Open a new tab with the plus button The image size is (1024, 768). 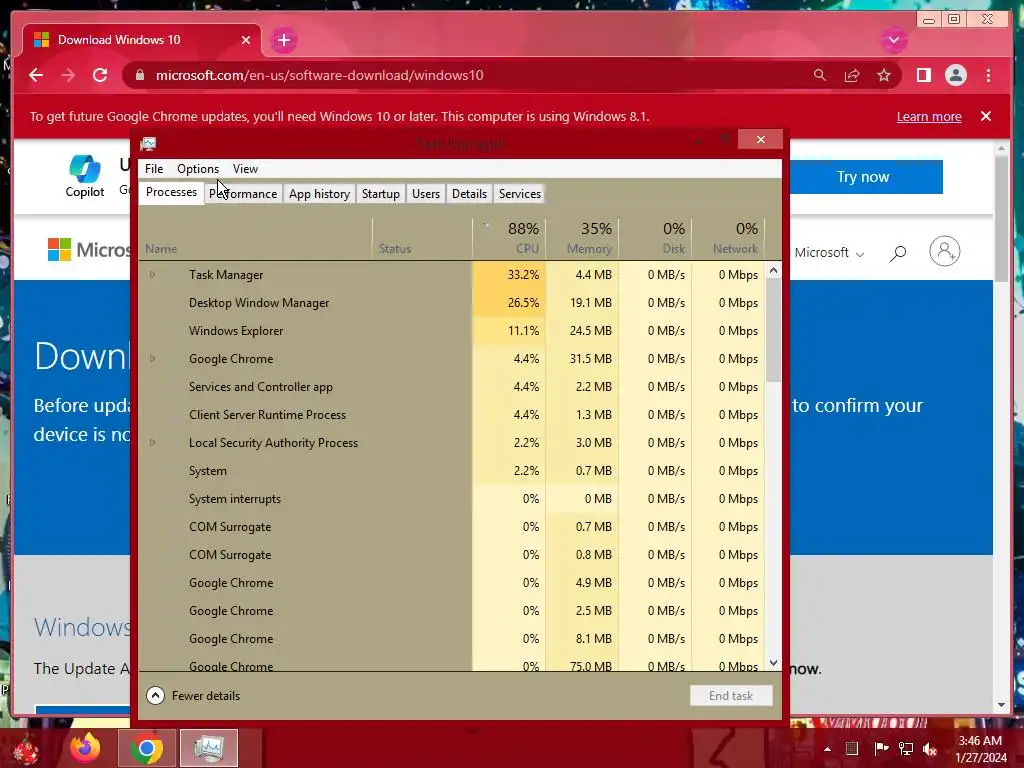pos(283,40)
